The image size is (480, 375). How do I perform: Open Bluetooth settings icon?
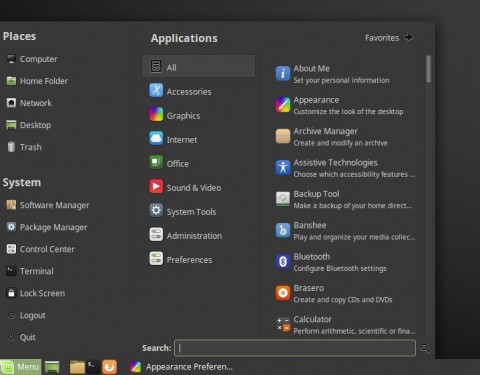pyautogui.click(x=283, y=262)
